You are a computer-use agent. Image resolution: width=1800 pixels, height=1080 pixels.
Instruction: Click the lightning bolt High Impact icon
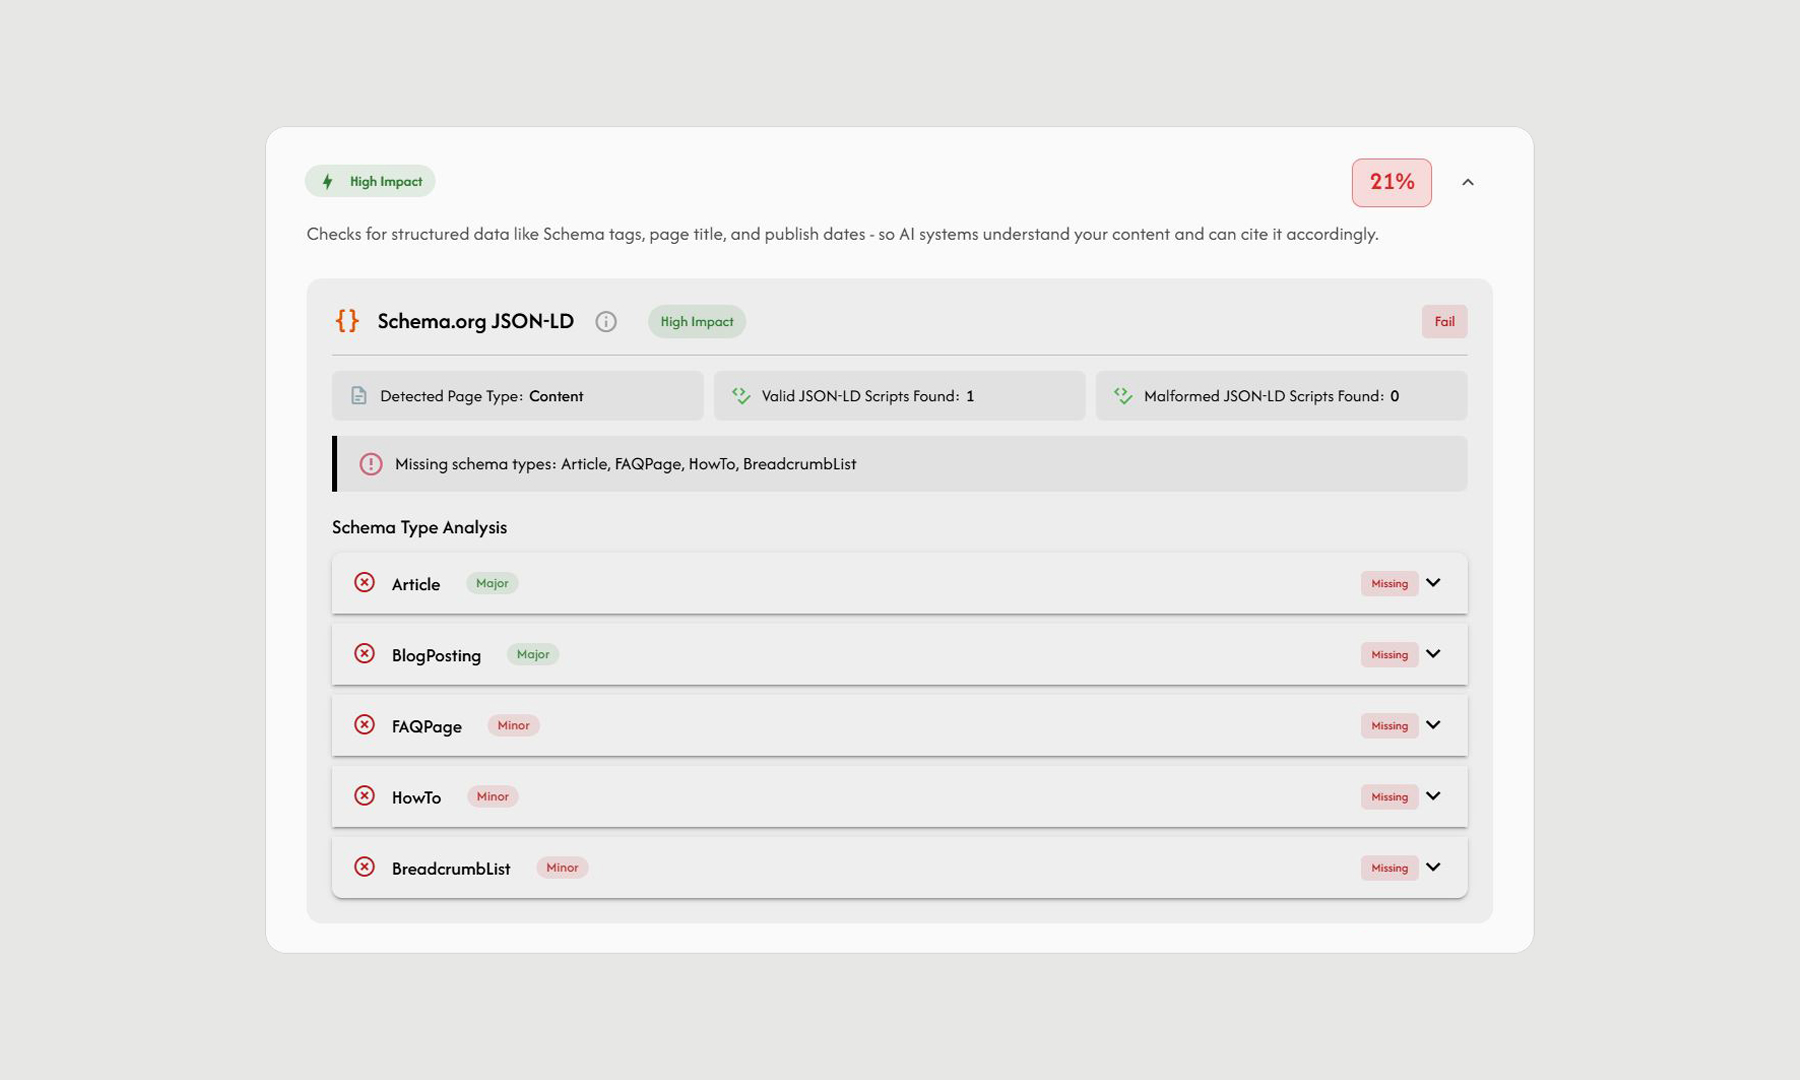click(327, 182)
